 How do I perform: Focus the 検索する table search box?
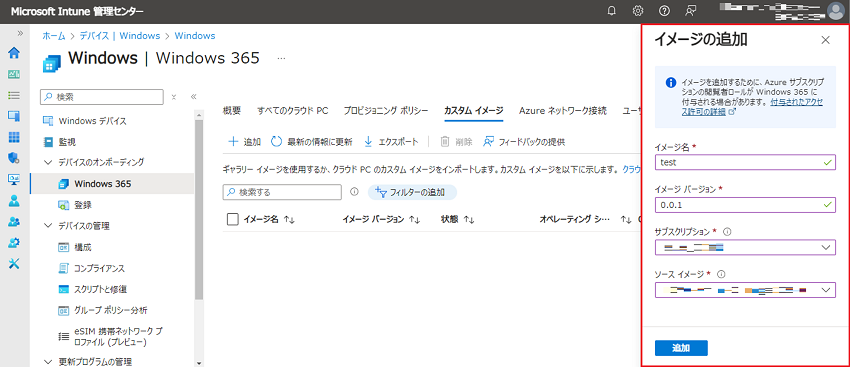click(x=282, y=192)
